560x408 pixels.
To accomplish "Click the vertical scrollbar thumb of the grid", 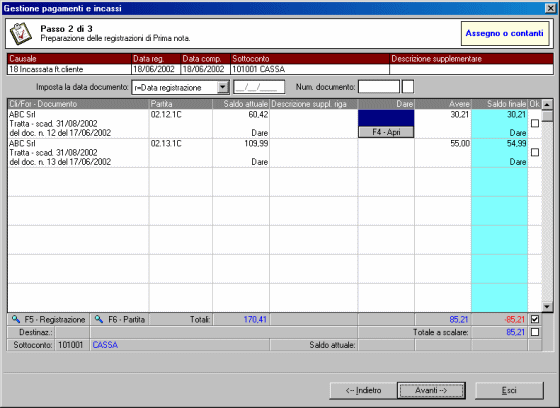I will coord(547,116).
